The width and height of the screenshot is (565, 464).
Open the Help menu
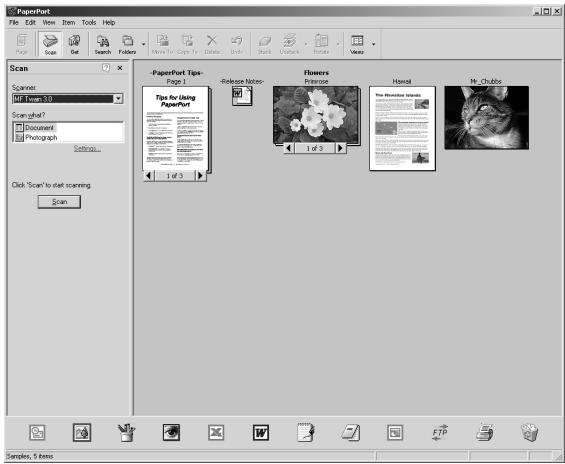[108, 22]
